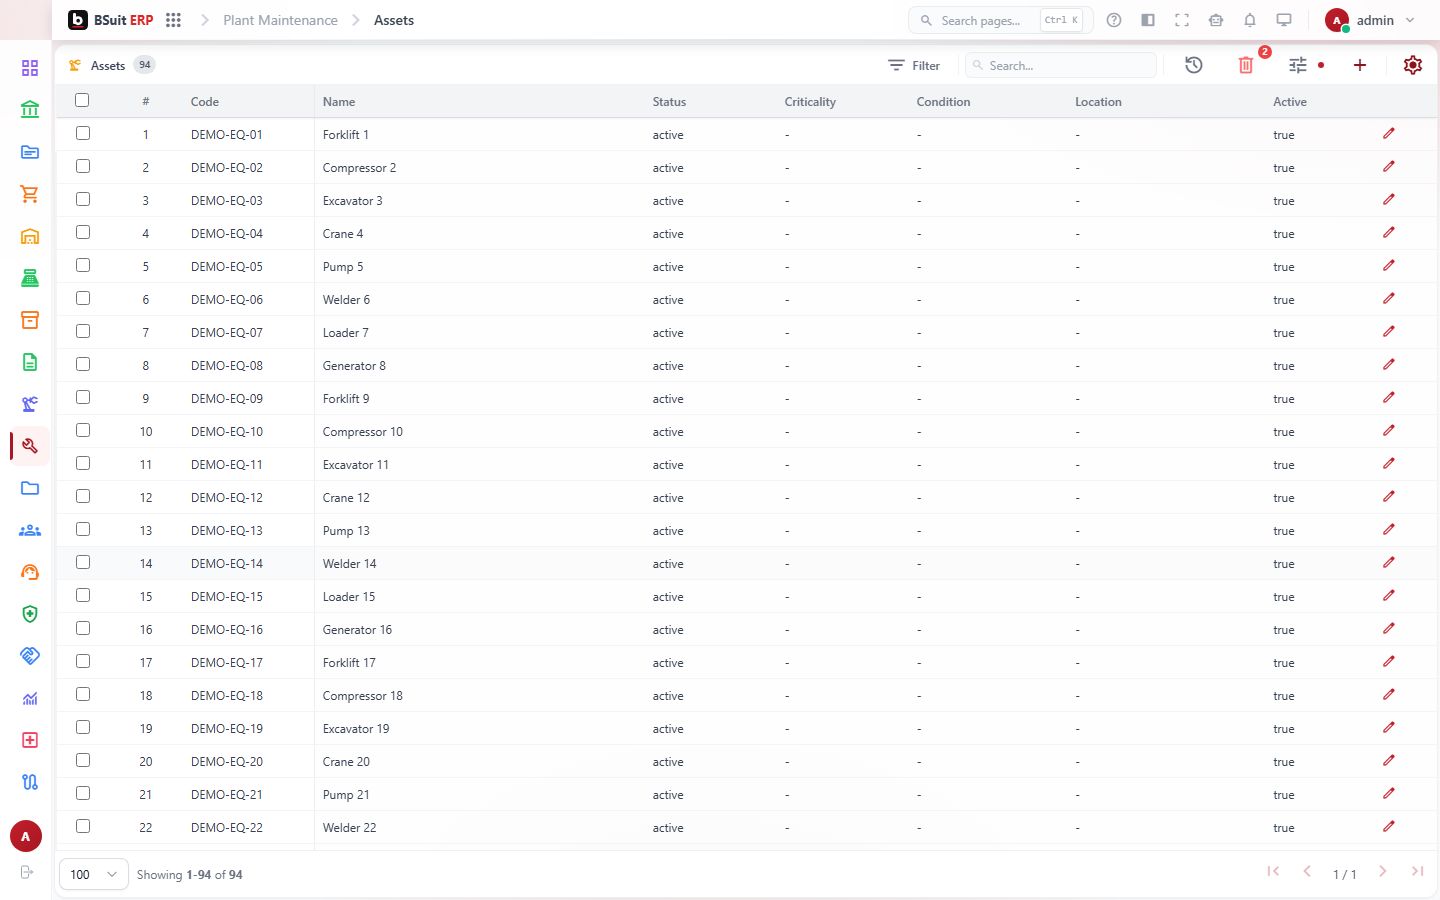Select the Crane 4 row checkbox
Screen dimensions: 1440x900
tap(83, 232)
